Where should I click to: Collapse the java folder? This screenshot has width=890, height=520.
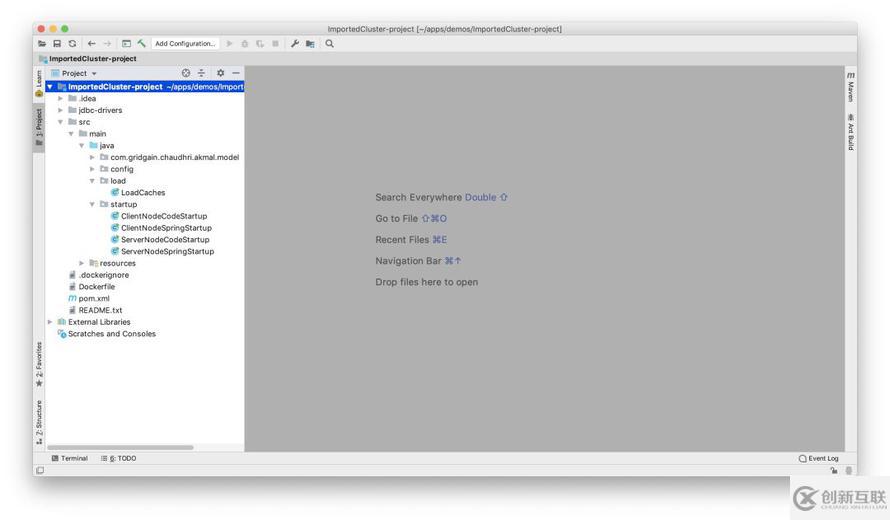pos(82,146)
